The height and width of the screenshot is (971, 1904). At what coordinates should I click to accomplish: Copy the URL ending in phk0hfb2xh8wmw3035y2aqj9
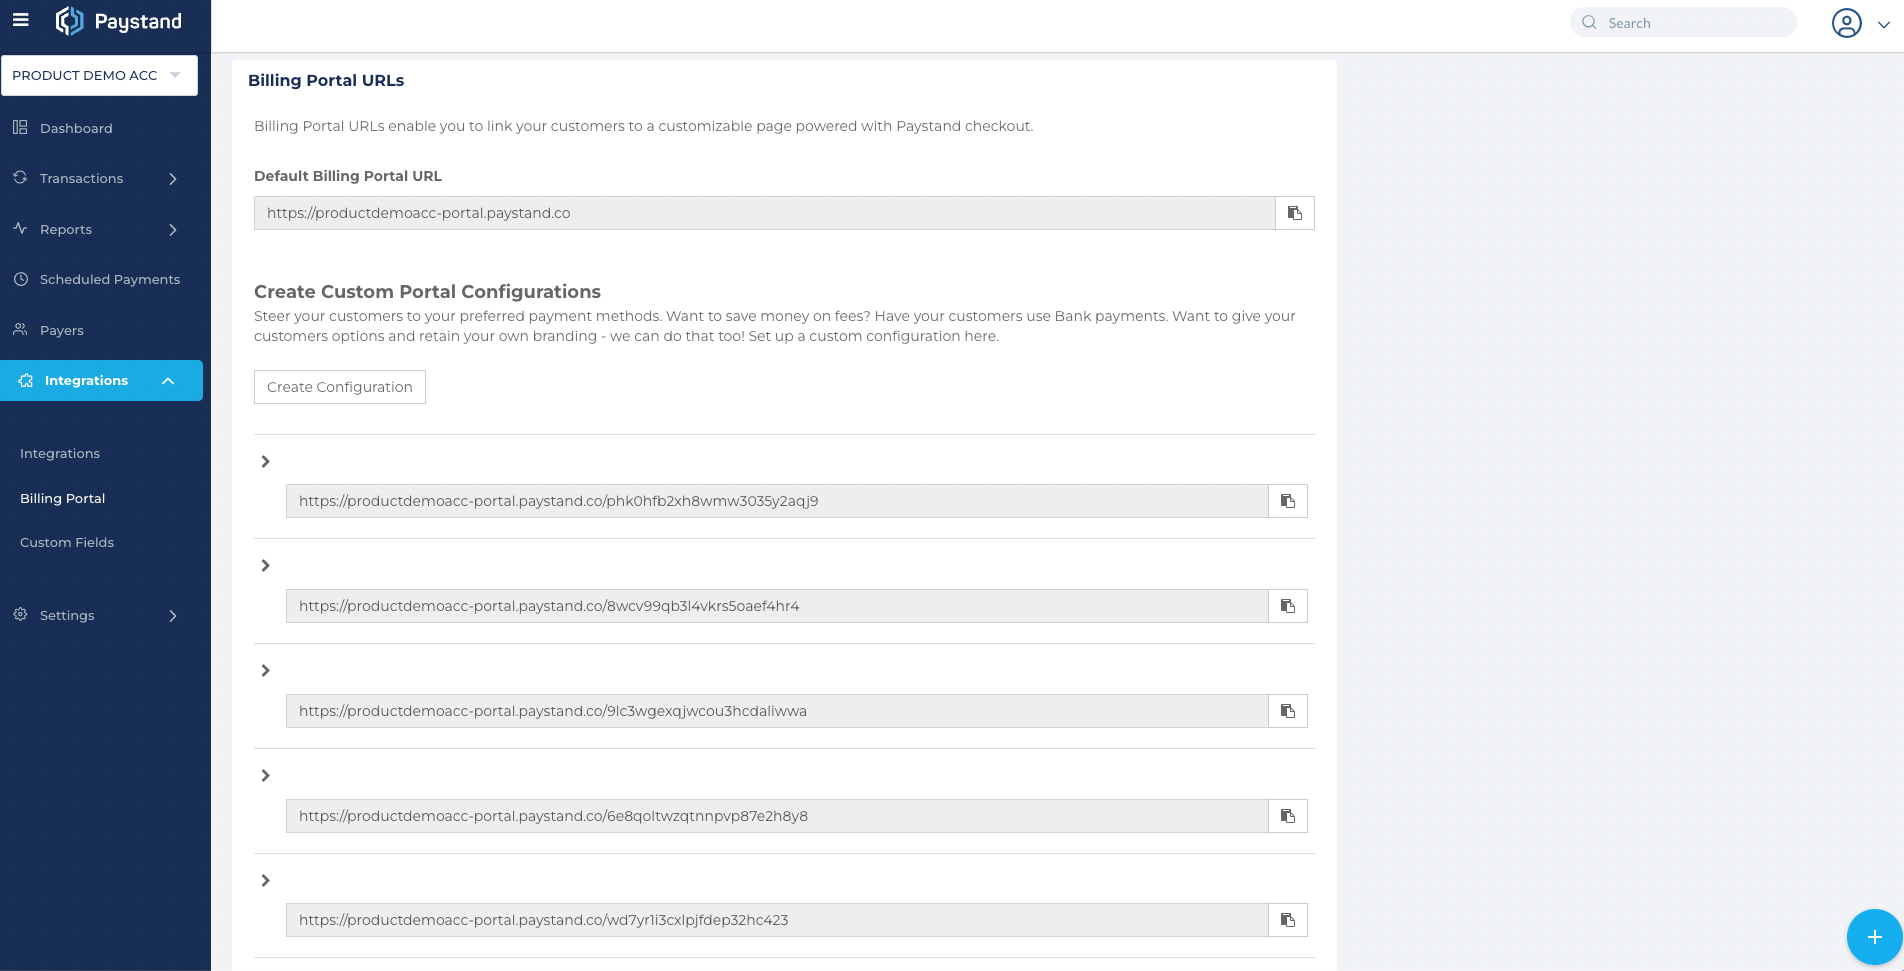[1288, 501]
